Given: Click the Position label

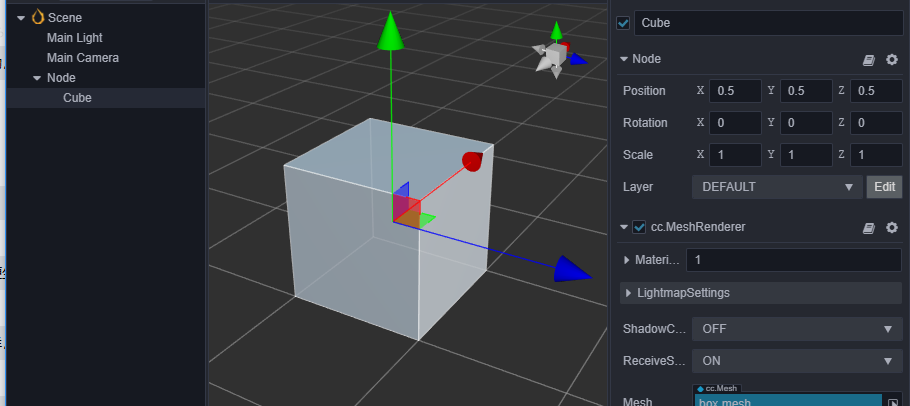Looking at the screenshot, I should point(644,91).
